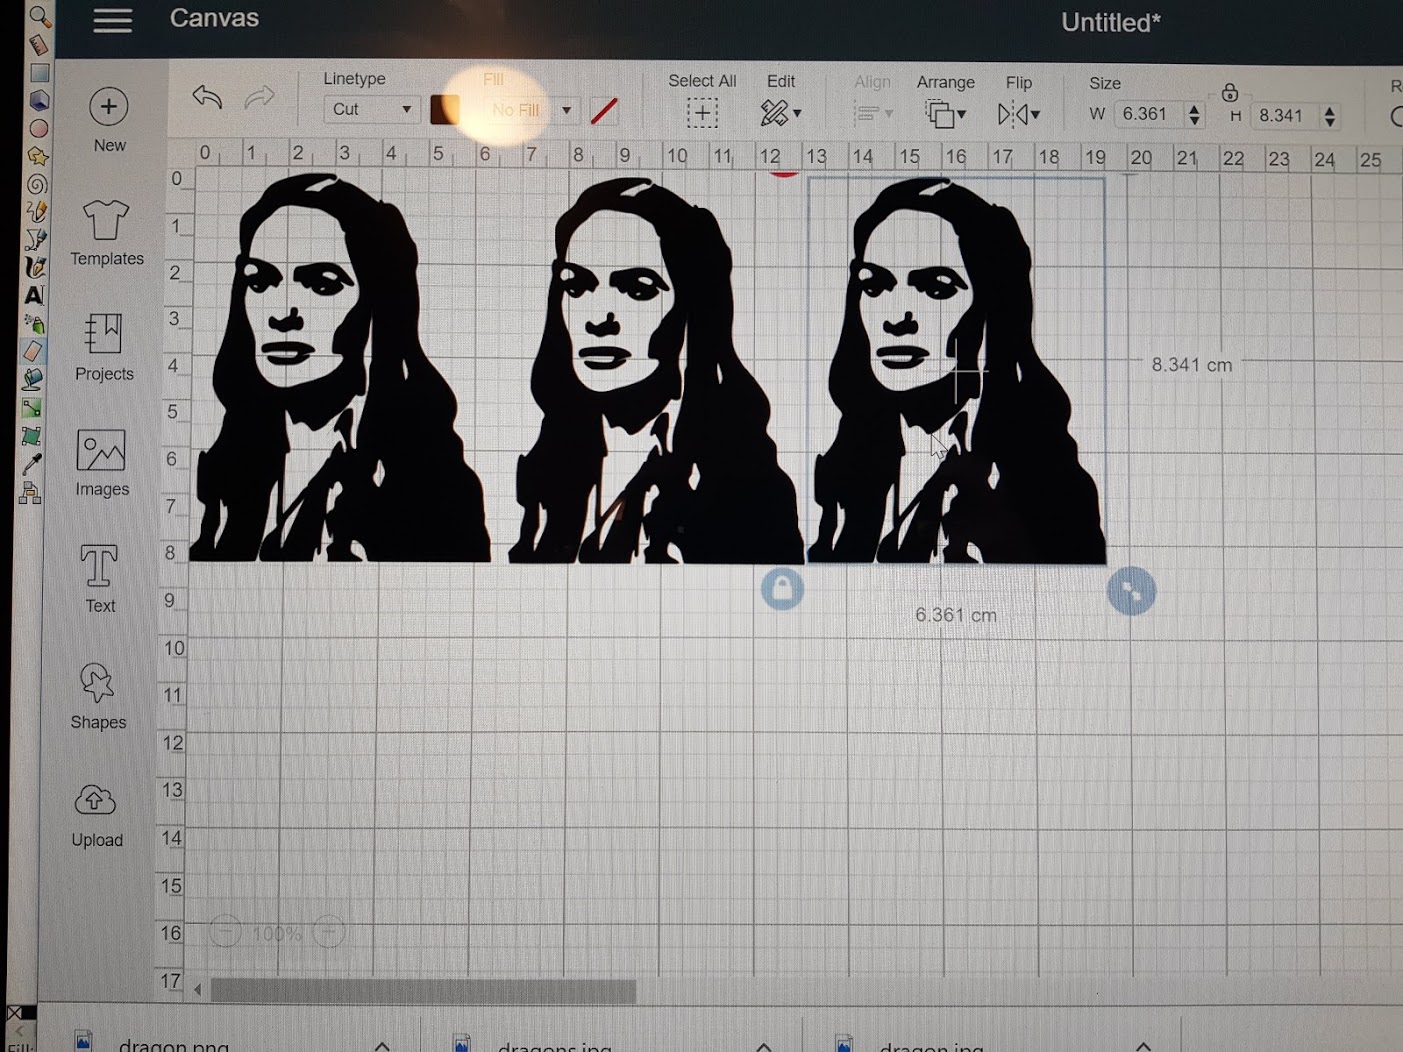The width and height of the screenshot is (1403, 1052).
Task: Select the Gradient tool in Inkscape toolbox
Action: point(32,408)
